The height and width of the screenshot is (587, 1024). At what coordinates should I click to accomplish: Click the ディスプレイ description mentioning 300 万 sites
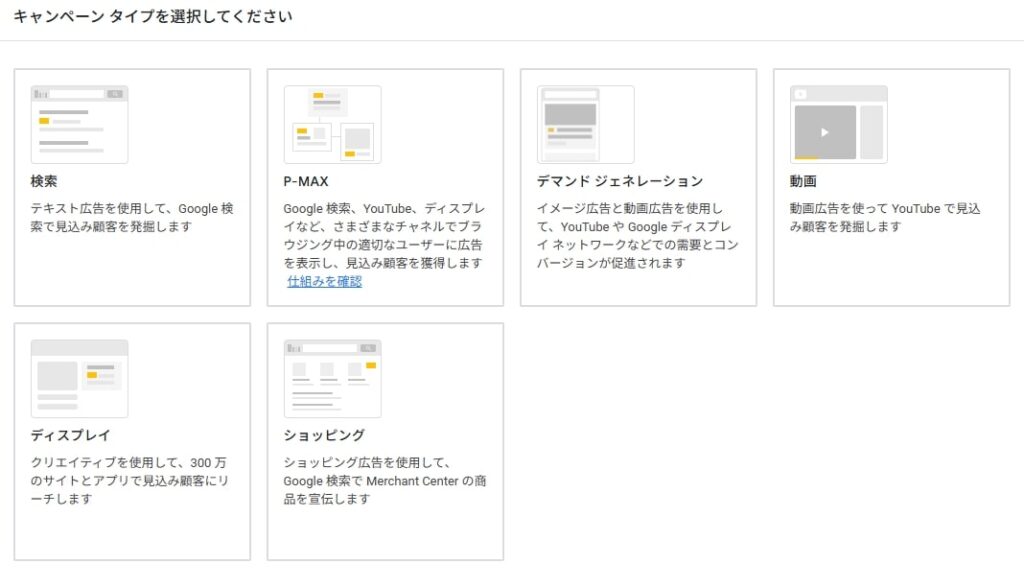tap(131, 480)
